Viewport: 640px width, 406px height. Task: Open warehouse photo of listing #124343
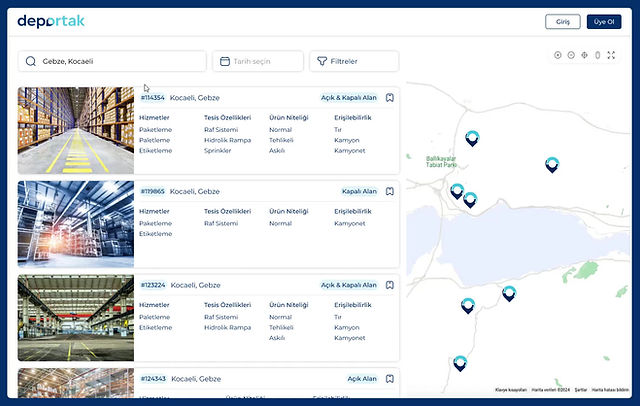tap(76, 383)
